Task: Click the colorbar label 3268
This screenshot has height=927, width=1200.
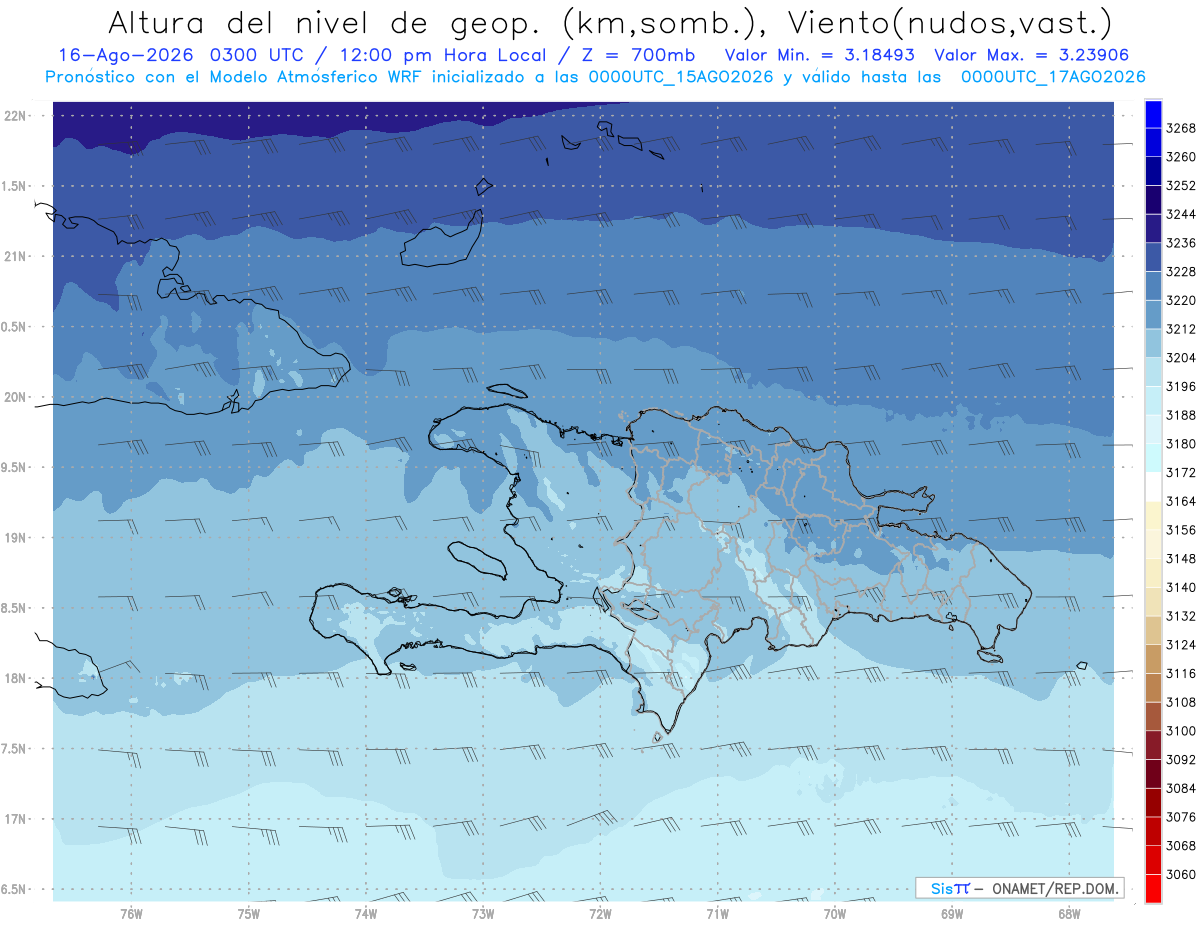Action: (1180, 128)
